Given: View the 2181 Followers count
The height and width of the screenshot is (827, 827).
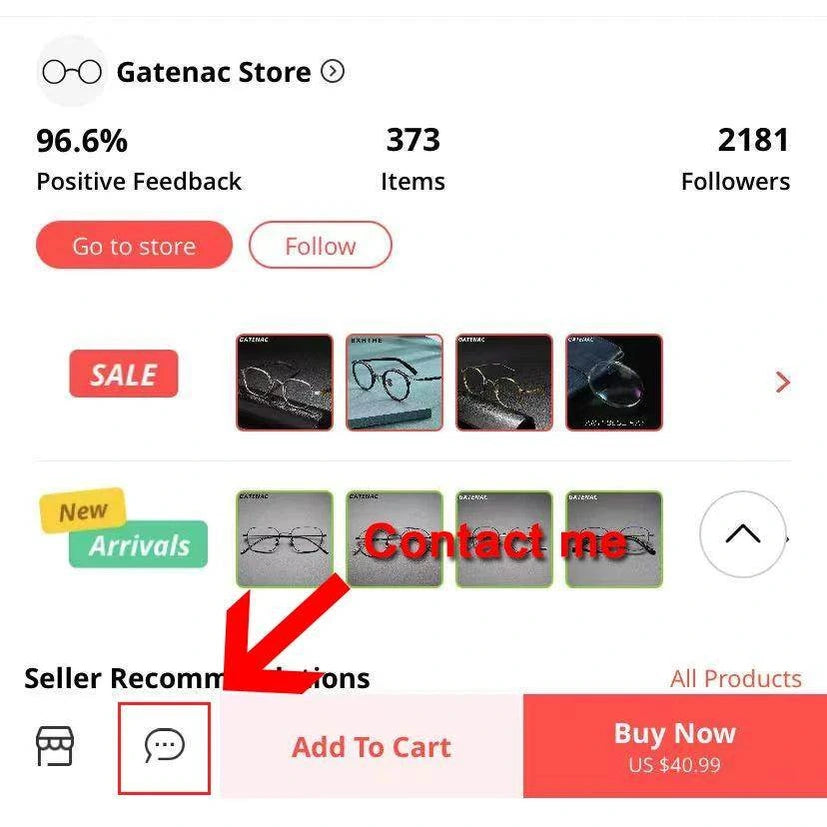Looking at the screenshot, I should coord(736,159).
